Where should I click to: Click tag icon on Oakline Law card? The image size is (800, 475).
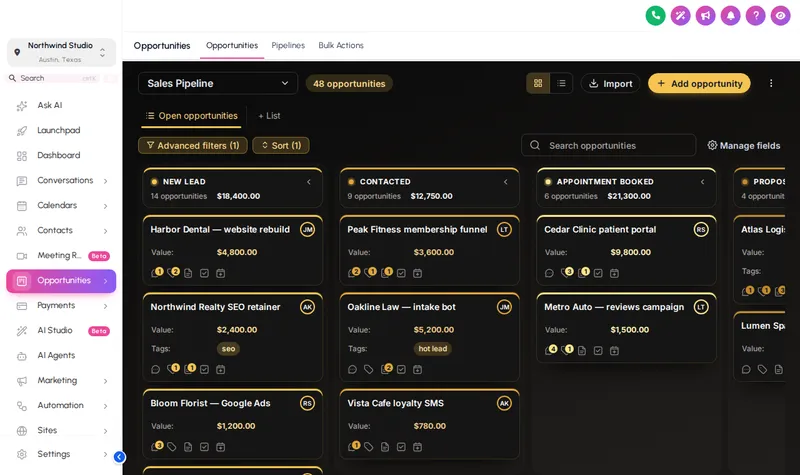tap(368, 369)
